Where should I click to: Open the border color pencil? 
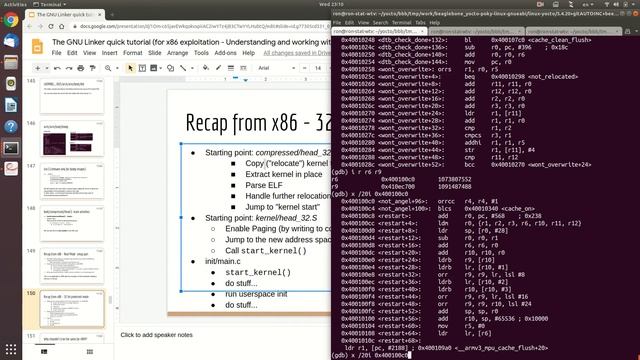(x=218, y=68)
